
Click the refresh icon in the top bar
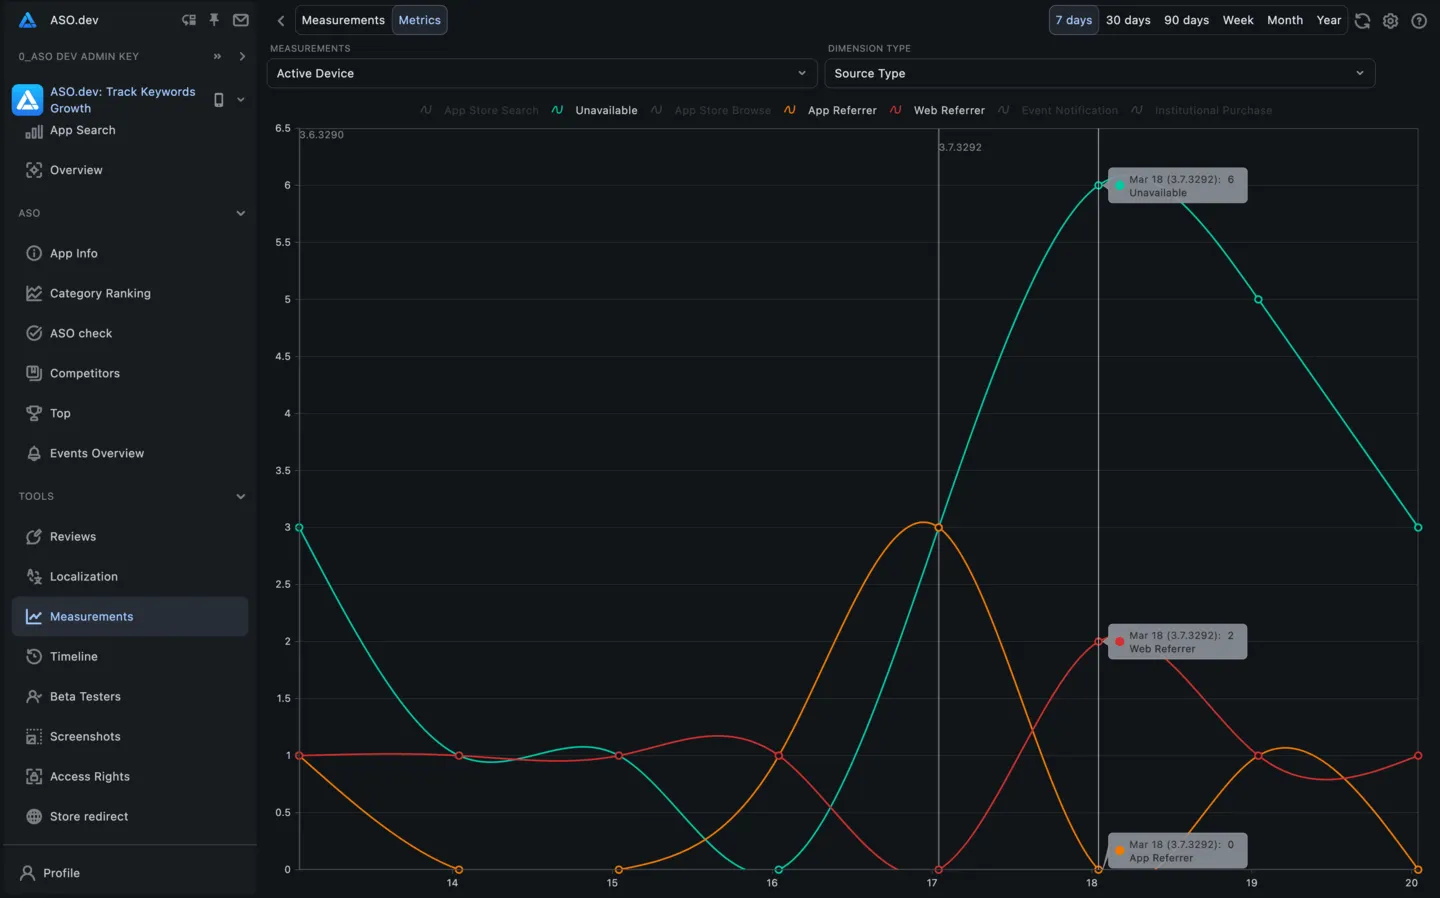1362,20
